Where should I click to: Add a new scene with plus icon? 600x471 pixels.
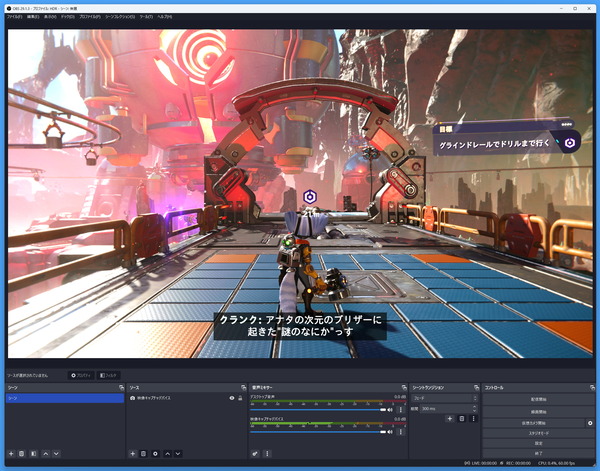point(11,454)
